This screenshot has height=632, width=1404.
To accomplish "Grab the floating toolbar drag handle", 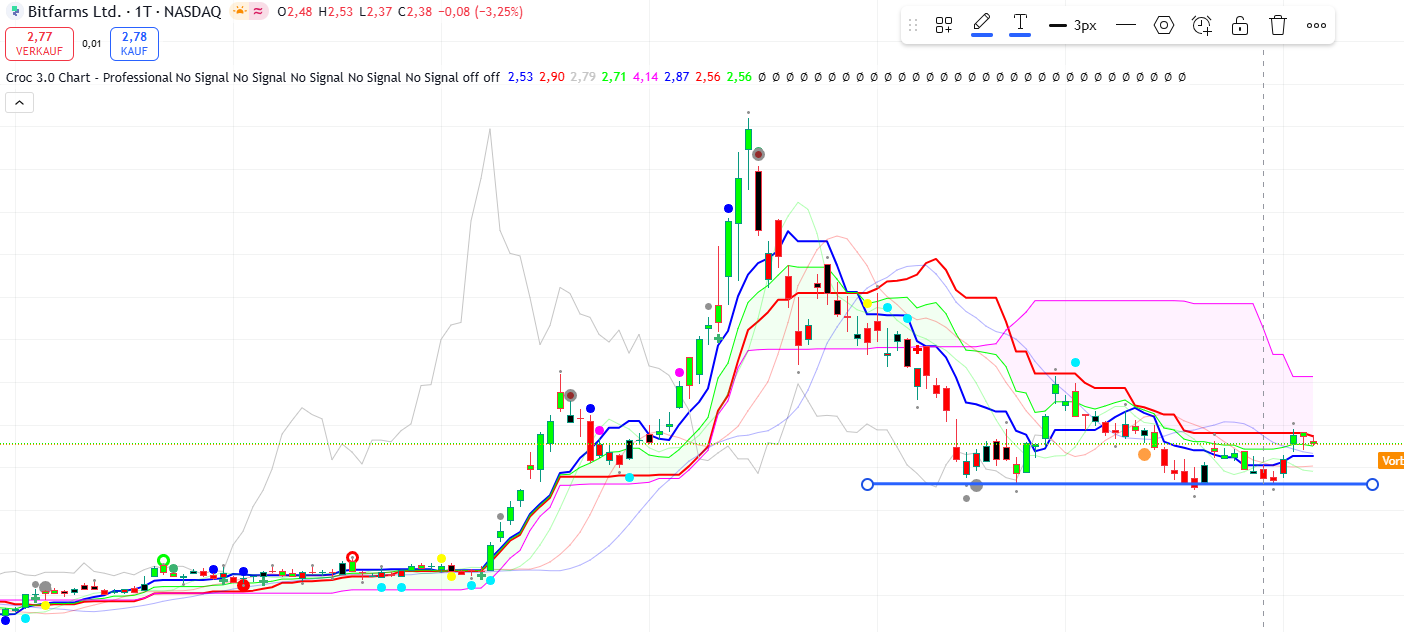I will pos(912,25).
